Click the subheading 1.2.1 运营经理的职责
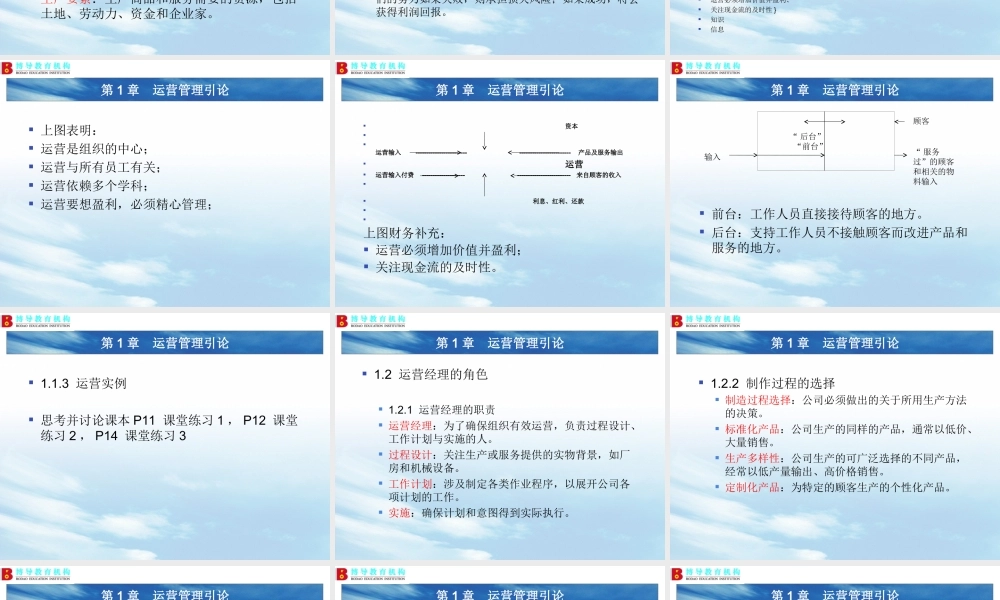Viewport: 1000px width, 600px height. (442, 409)
